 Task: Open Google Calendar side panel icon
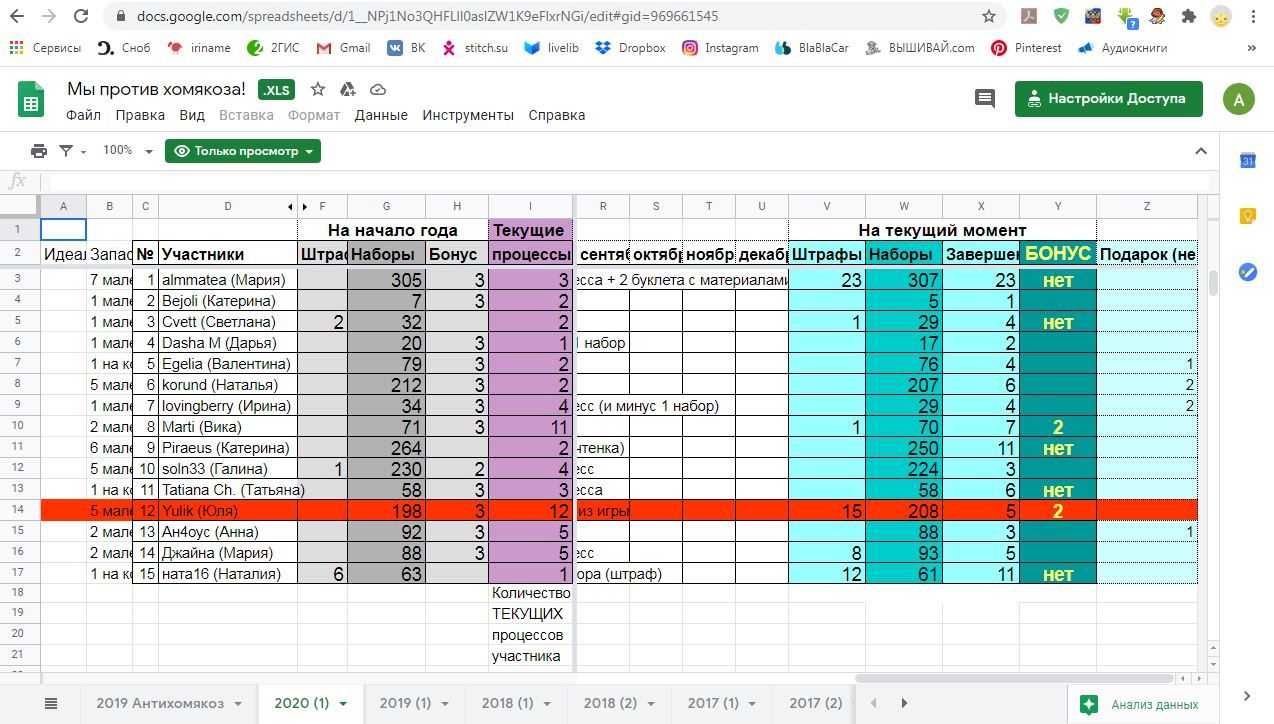coord(1247,161)
